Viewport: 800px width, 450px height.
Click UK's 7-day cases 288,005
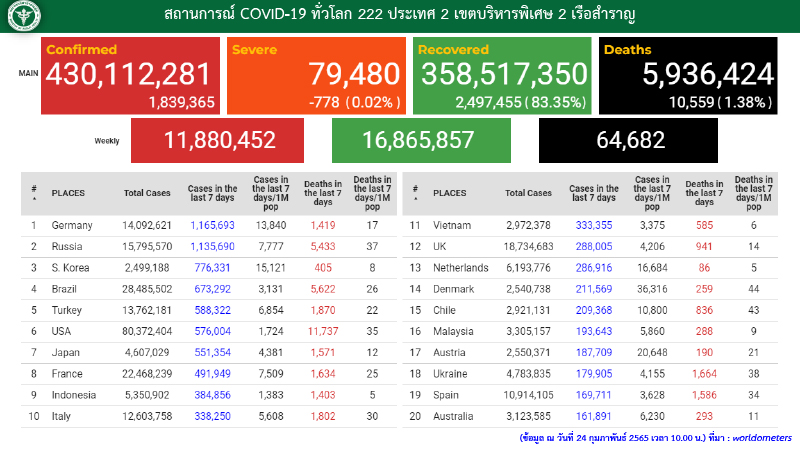(594, 246)
